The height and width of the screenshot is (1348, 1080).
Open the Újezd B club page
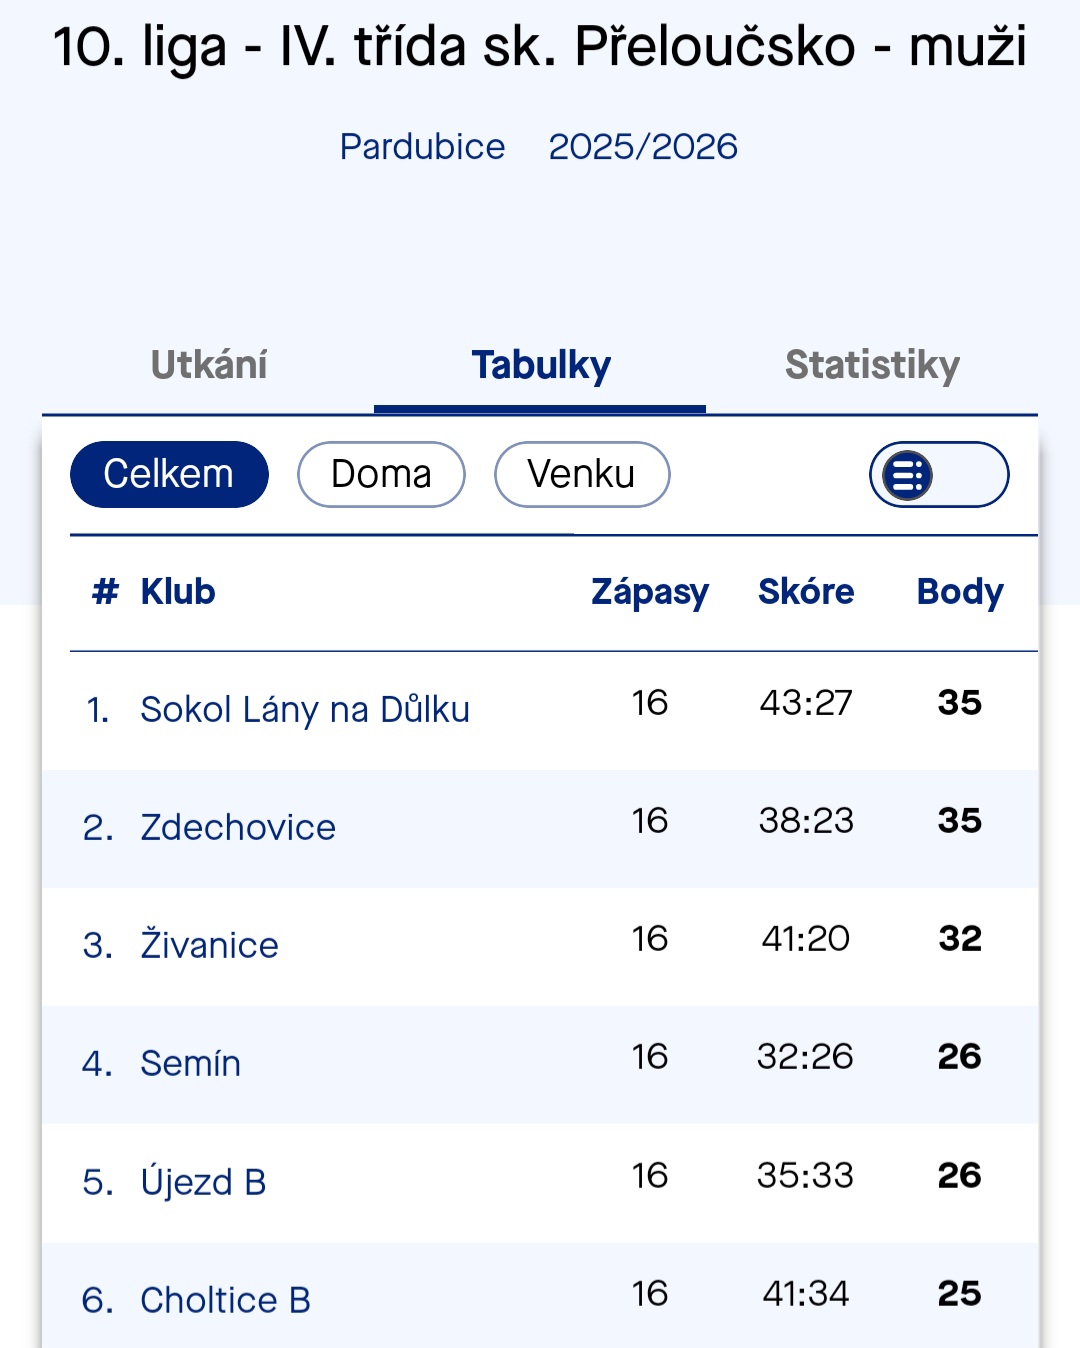coord(203,1182)
